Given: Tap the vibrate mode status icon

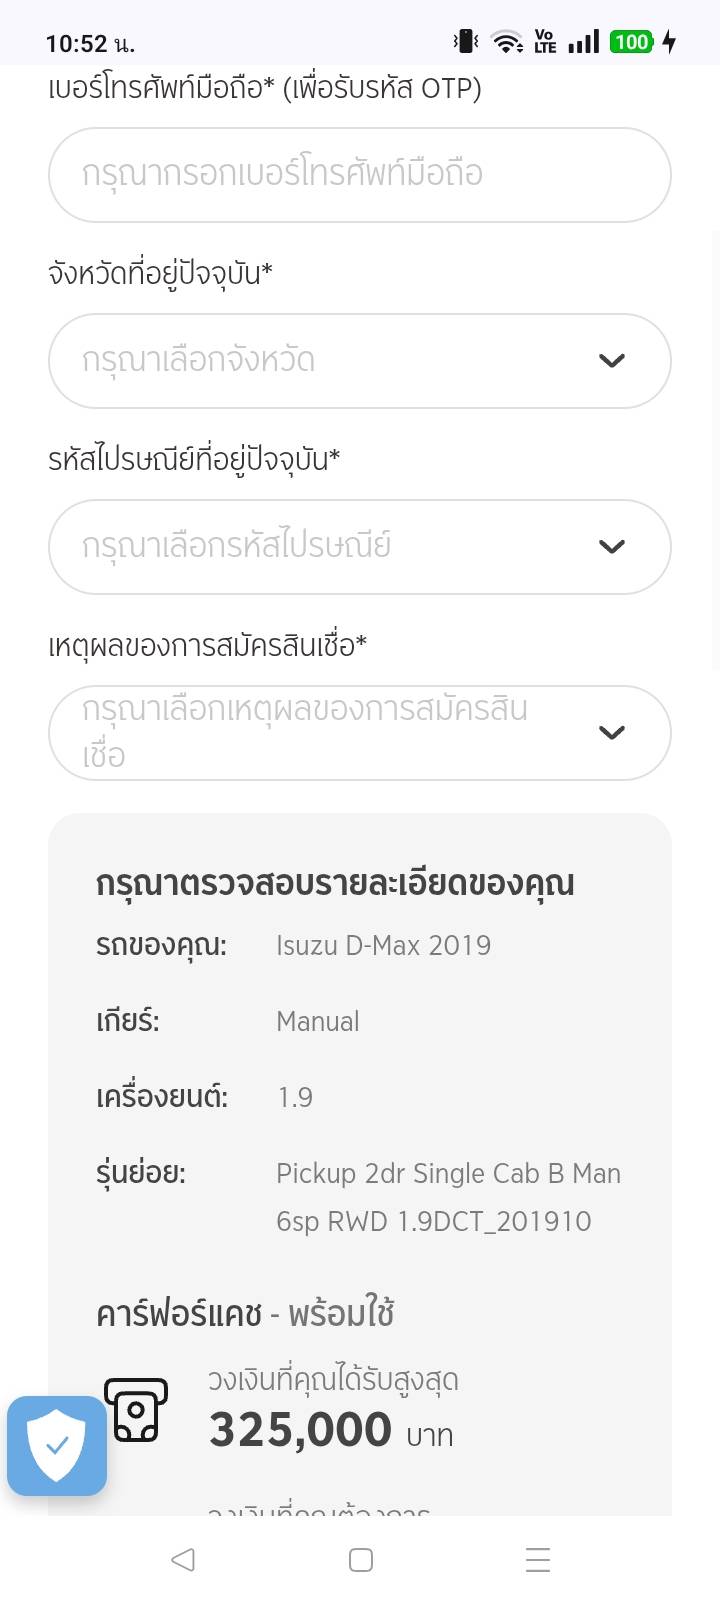Looking at the screenshot, I should pyautogui.click(x=466, y=42).
